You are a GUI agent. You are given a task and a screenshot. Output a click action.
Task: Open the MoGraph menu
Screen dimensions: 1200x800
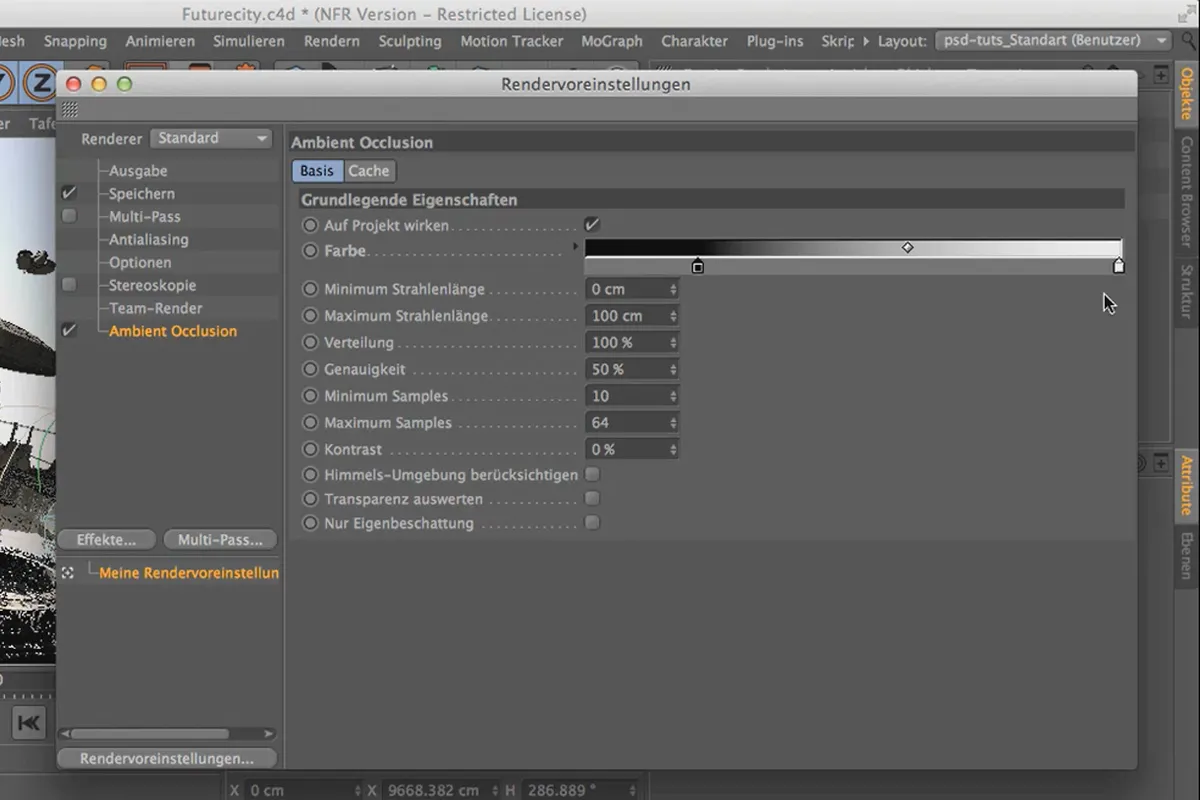pos(612,41)
